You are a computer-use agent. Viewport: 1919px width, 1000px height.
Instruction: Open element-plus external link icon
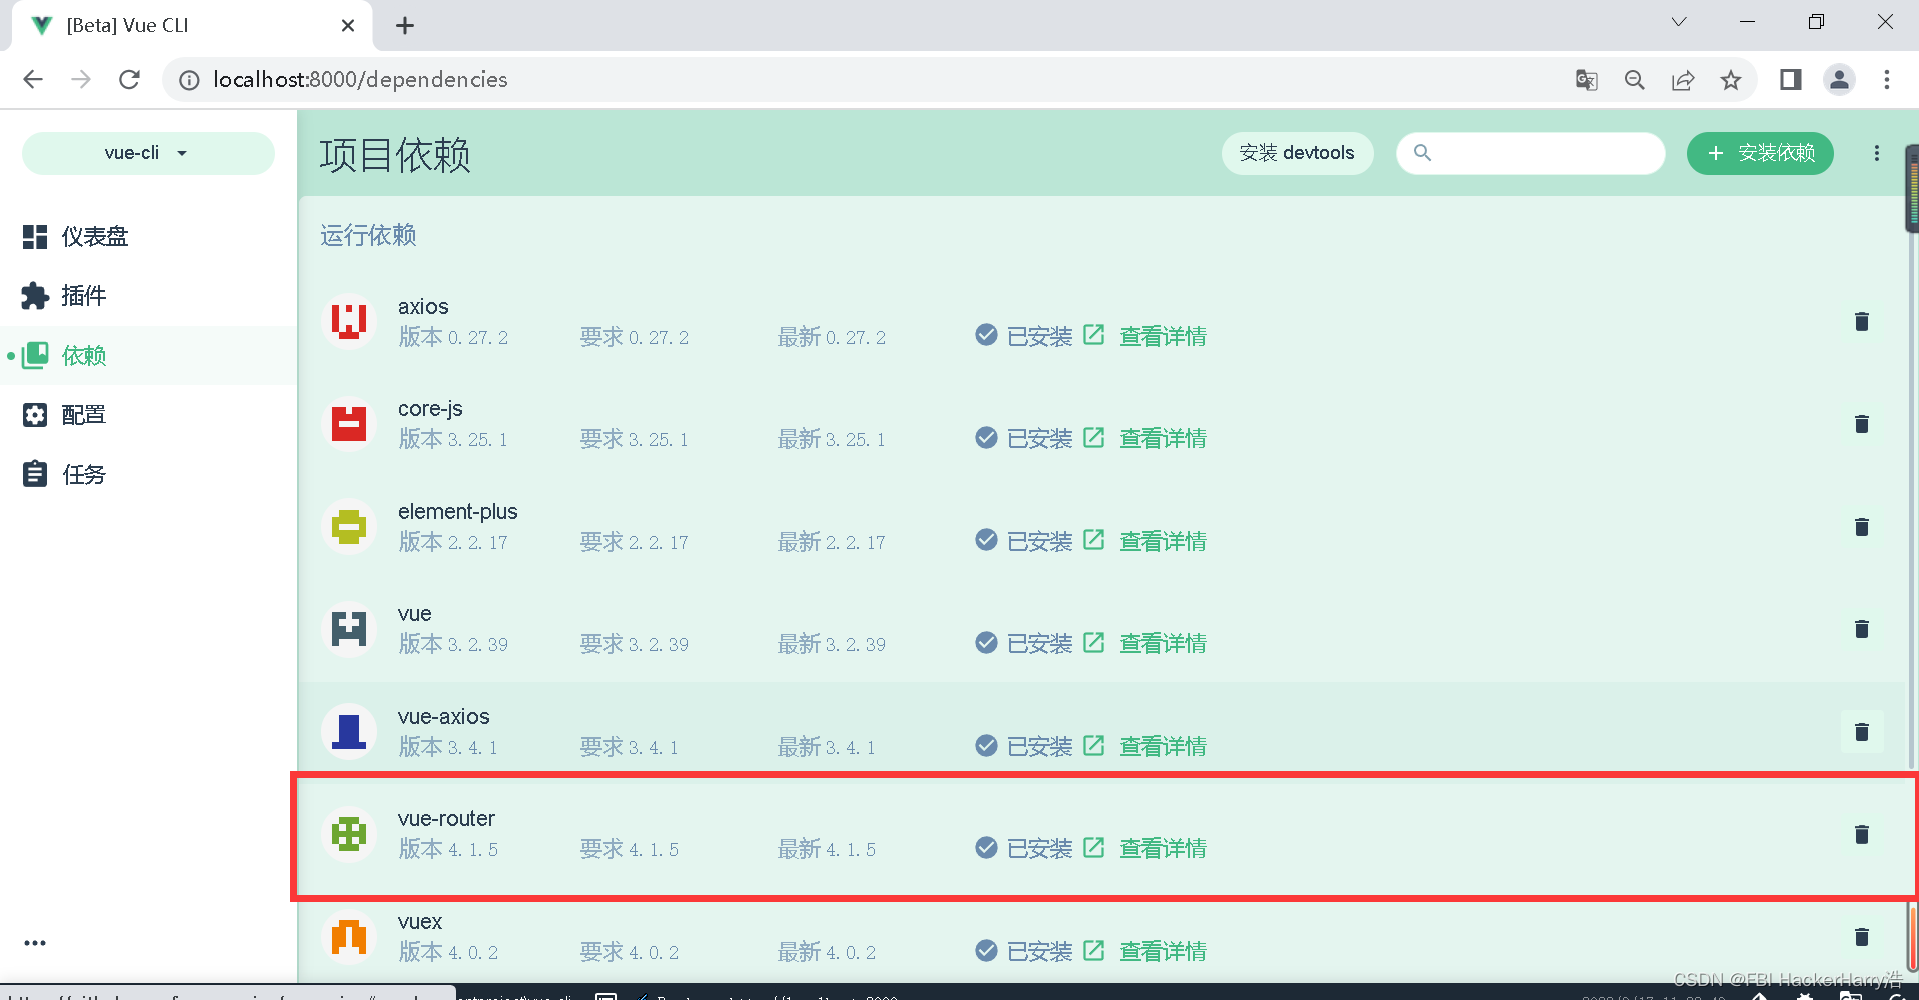click(1093, 540)
